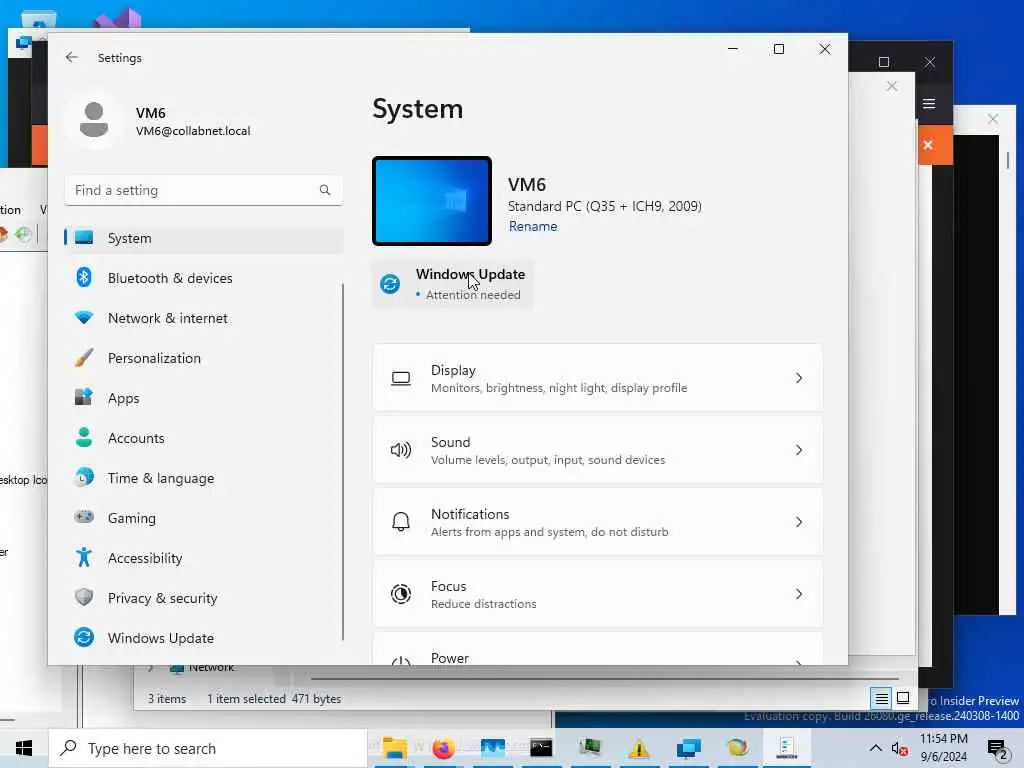Expand the Network tree item in Explorer

[152, 667]
